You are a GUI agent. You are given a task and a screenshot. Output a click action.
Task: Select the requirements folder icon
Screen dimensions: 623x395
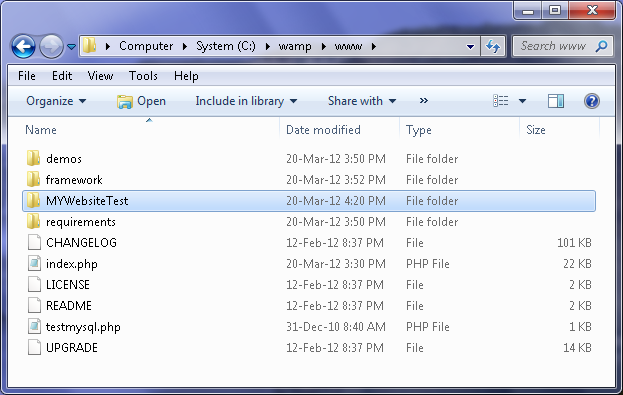coord(33,221)
